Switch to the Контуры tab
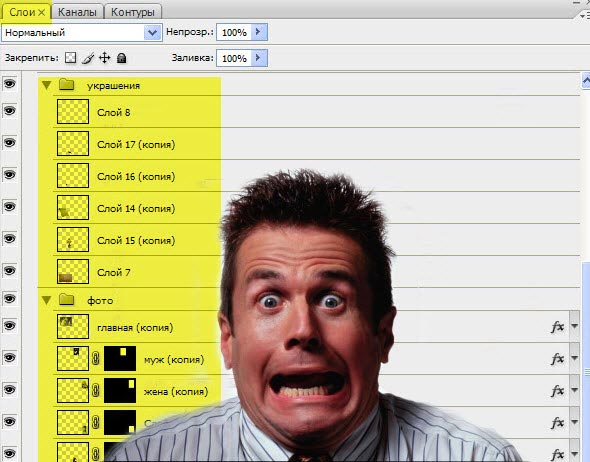590x462 pixels. click(x=132, y=12)
